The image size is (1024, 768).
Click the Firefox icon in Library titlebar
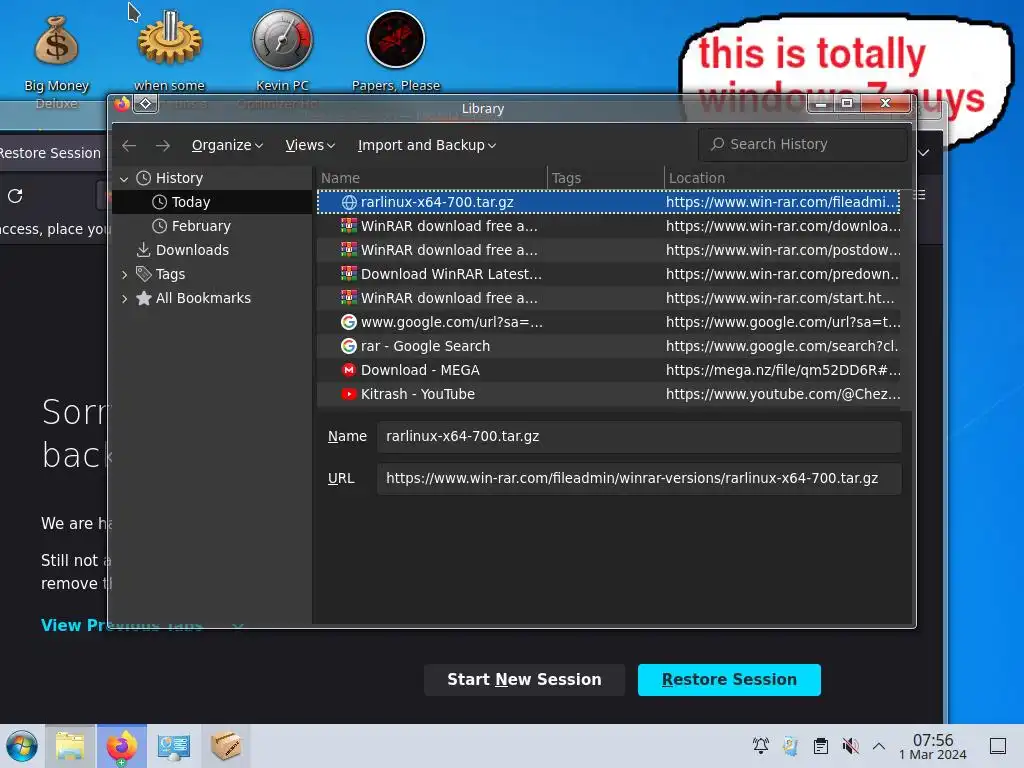[121, 103]
